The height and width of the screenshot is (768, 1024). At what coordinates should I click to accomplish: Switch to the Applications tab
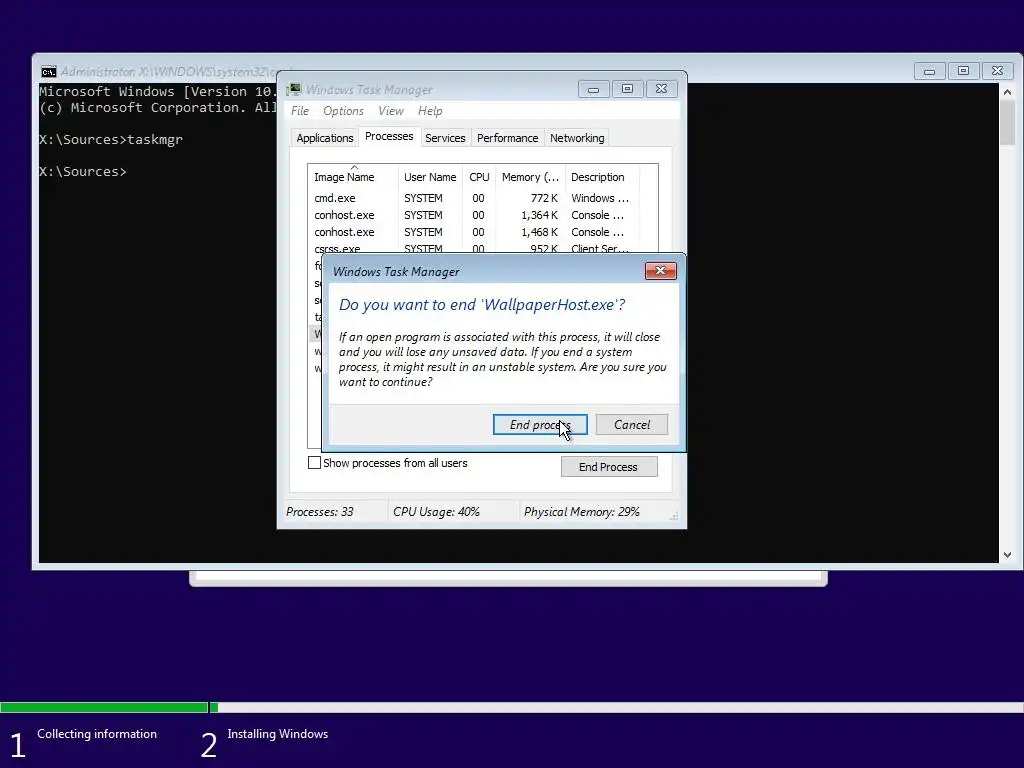[x=325, y=138]
